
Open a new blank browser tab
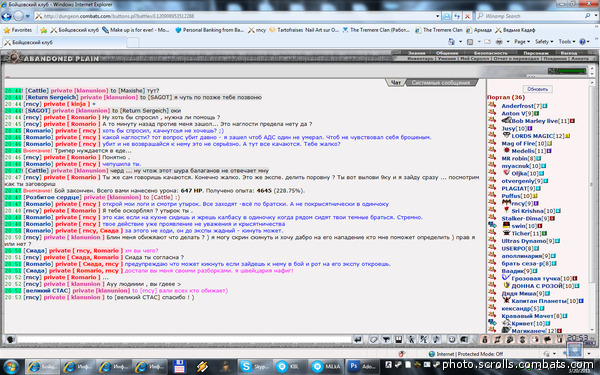(x=133, y=42)
